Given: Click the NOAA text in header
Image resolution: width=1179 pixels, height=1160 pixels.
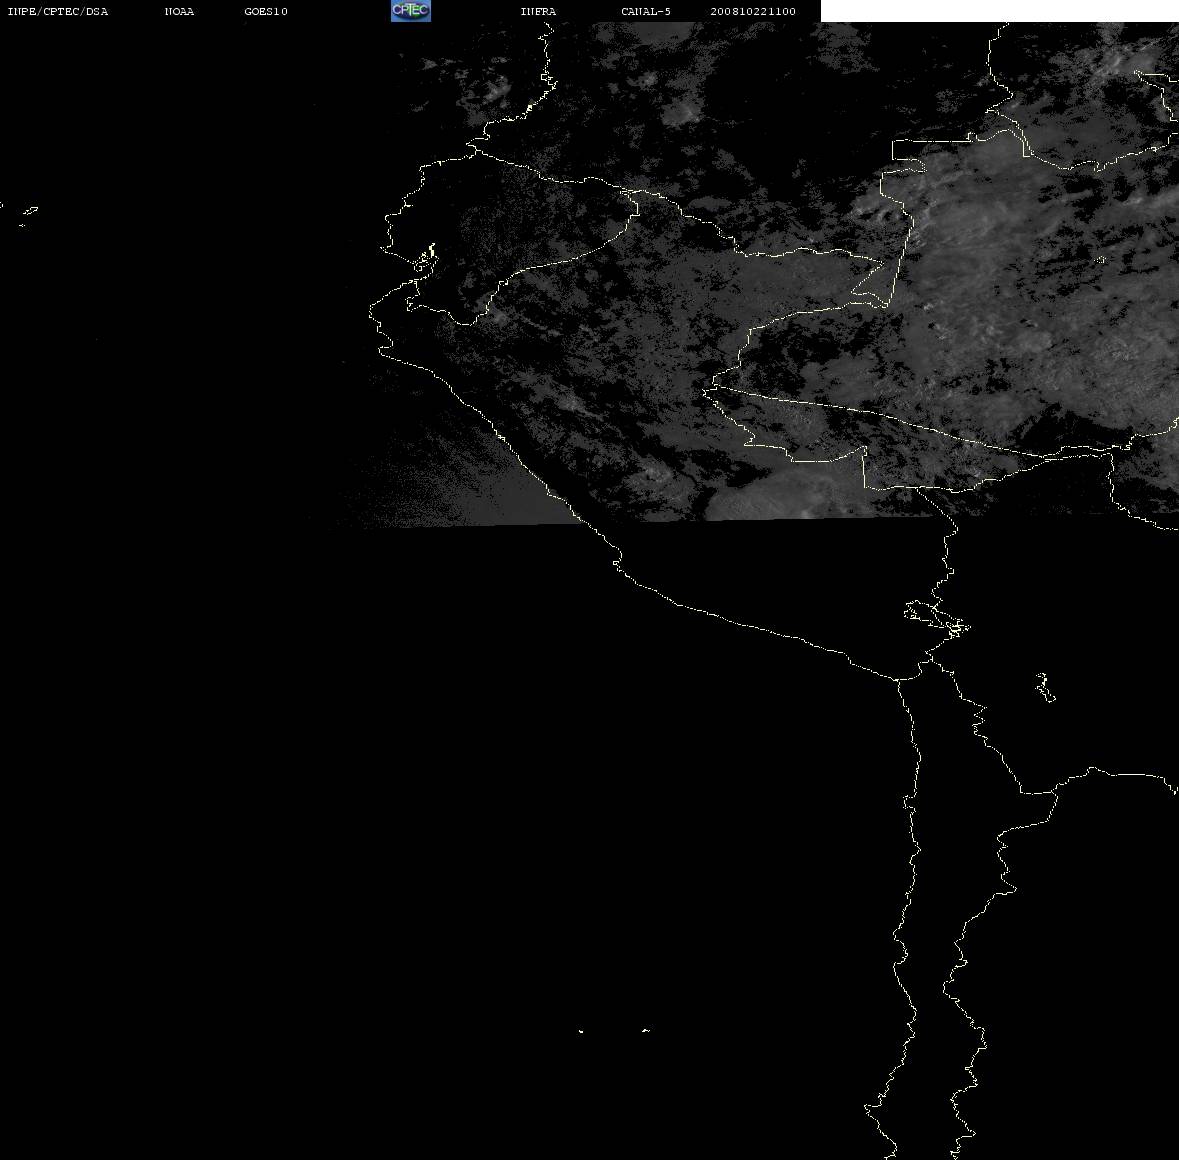Looking at the screenshot, I should point(179,11).
